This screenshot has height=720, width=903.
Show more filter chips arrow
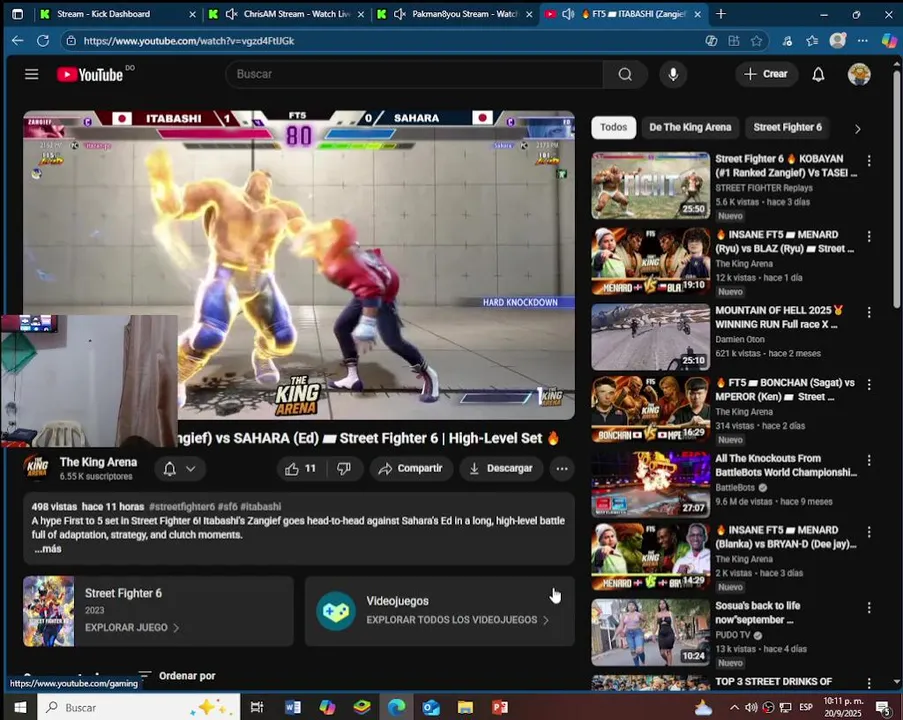857,129
